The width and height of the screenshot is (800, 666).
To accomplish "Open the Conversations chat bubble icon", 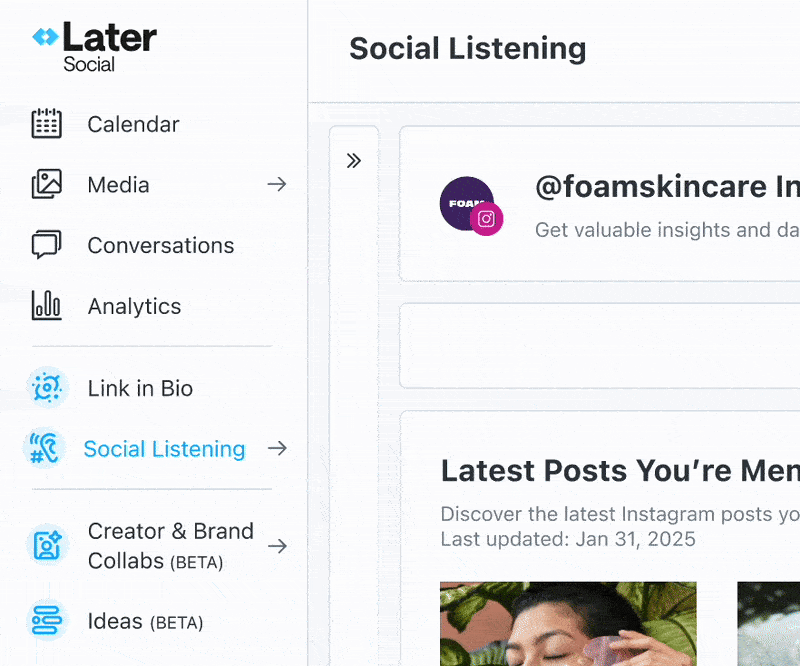I will point(46,244).
